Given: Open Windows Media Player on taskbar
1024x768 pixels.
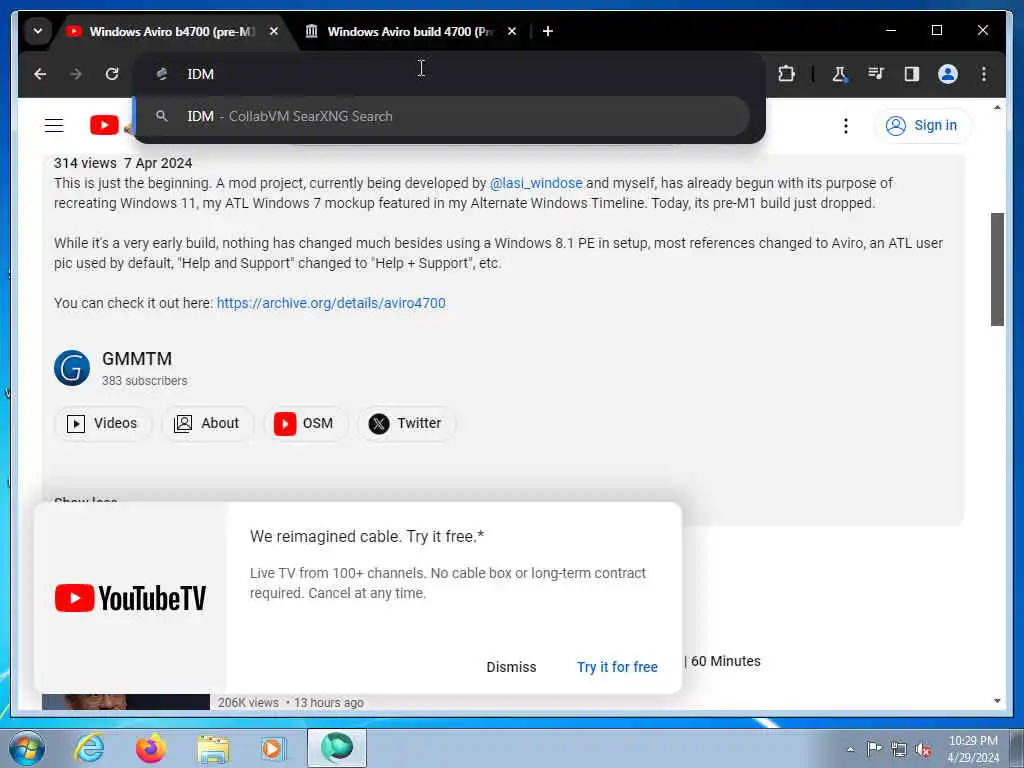Looking at the screenshot, I should (x=274, y=748).
